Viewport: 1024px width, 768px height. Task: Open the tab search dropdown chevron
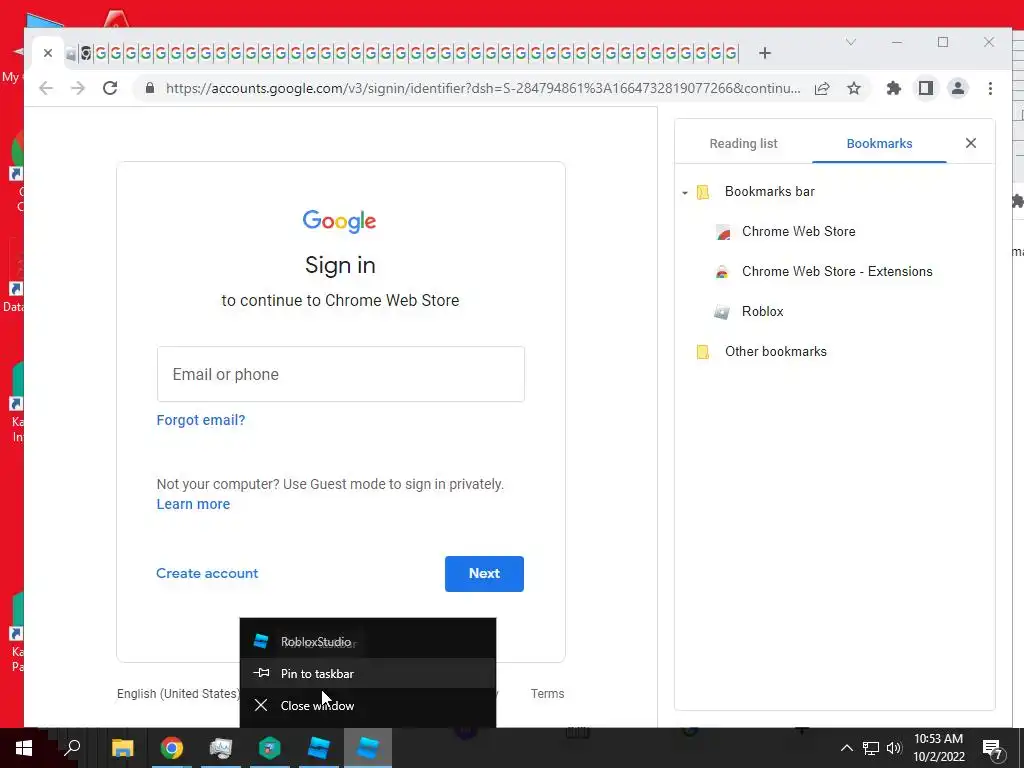(x=850, y=42)
